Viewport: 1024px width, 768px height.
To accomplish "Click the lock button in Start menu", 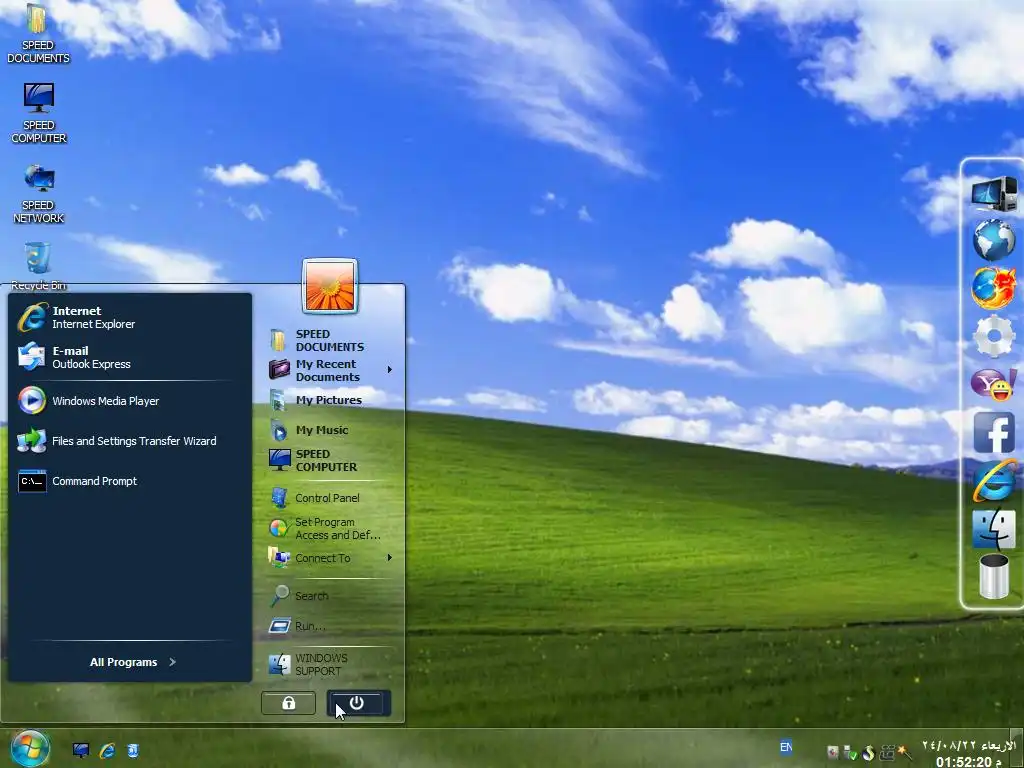I will click(289, 703).
